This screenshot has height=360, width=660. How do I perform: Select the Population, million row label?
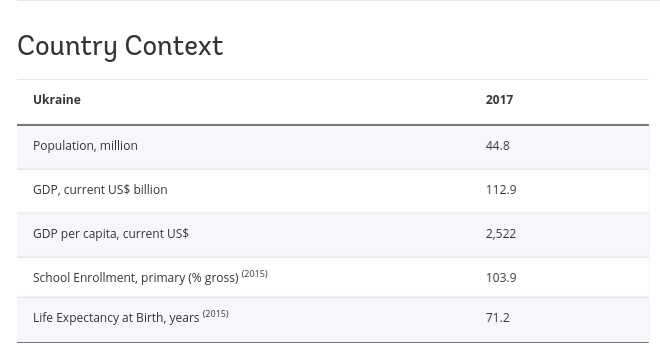click(85, 146)
